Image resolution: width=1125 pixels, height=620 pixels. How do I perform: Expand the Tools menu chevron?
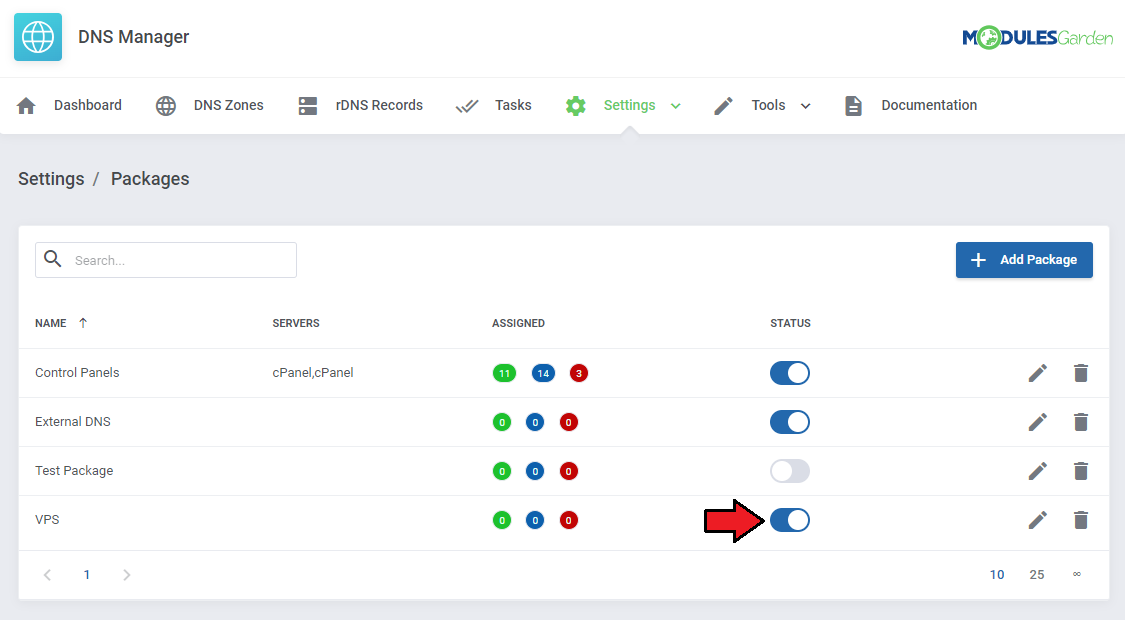pos(806,106)
